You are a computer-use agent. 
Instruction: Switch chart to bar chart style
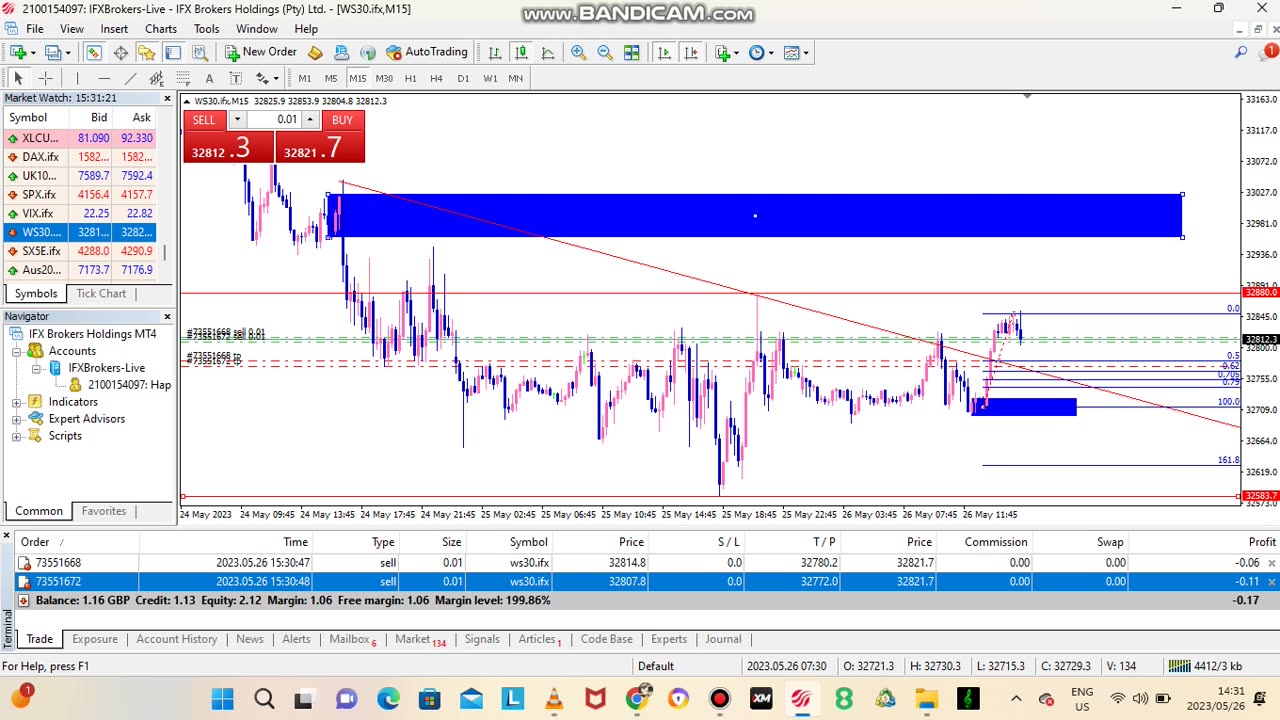point(494,52)
